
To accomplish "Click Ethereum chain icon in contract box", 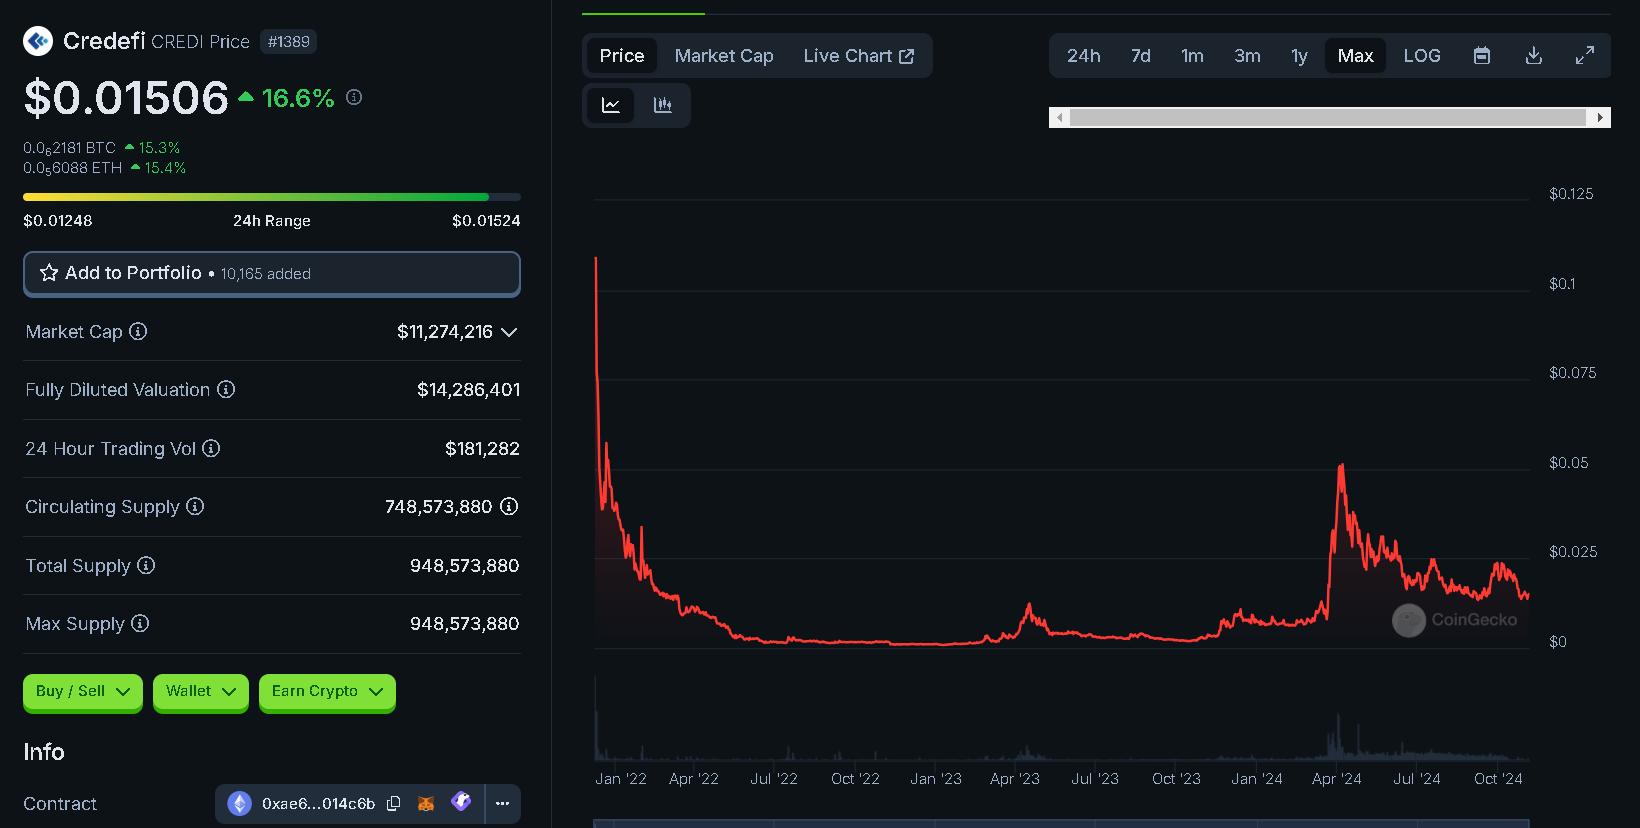I will (x=240, y=803).
